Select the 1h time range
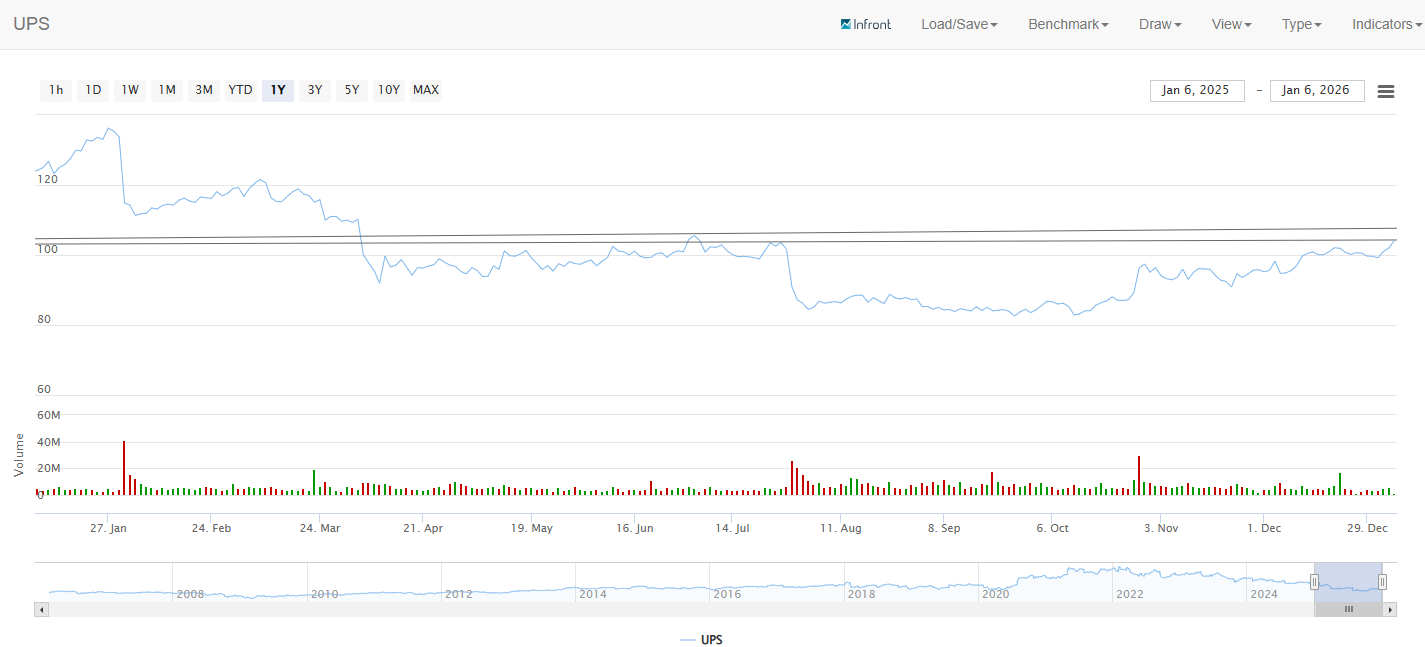Screen dimensions: 1425x647 [56, 90]
